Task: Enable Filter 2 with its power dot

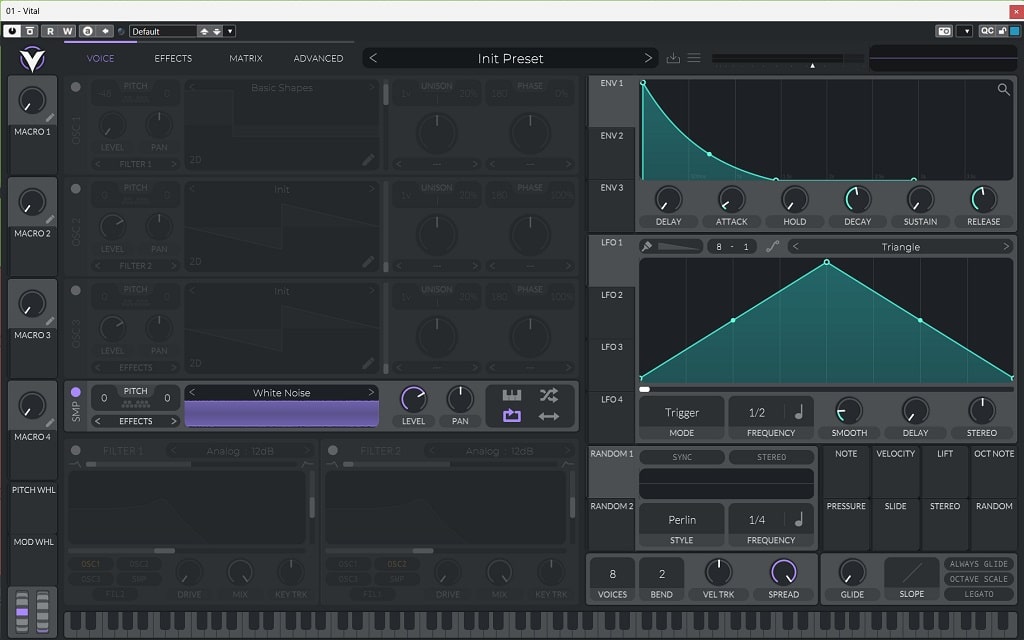Action: click(x=333, y=450)
